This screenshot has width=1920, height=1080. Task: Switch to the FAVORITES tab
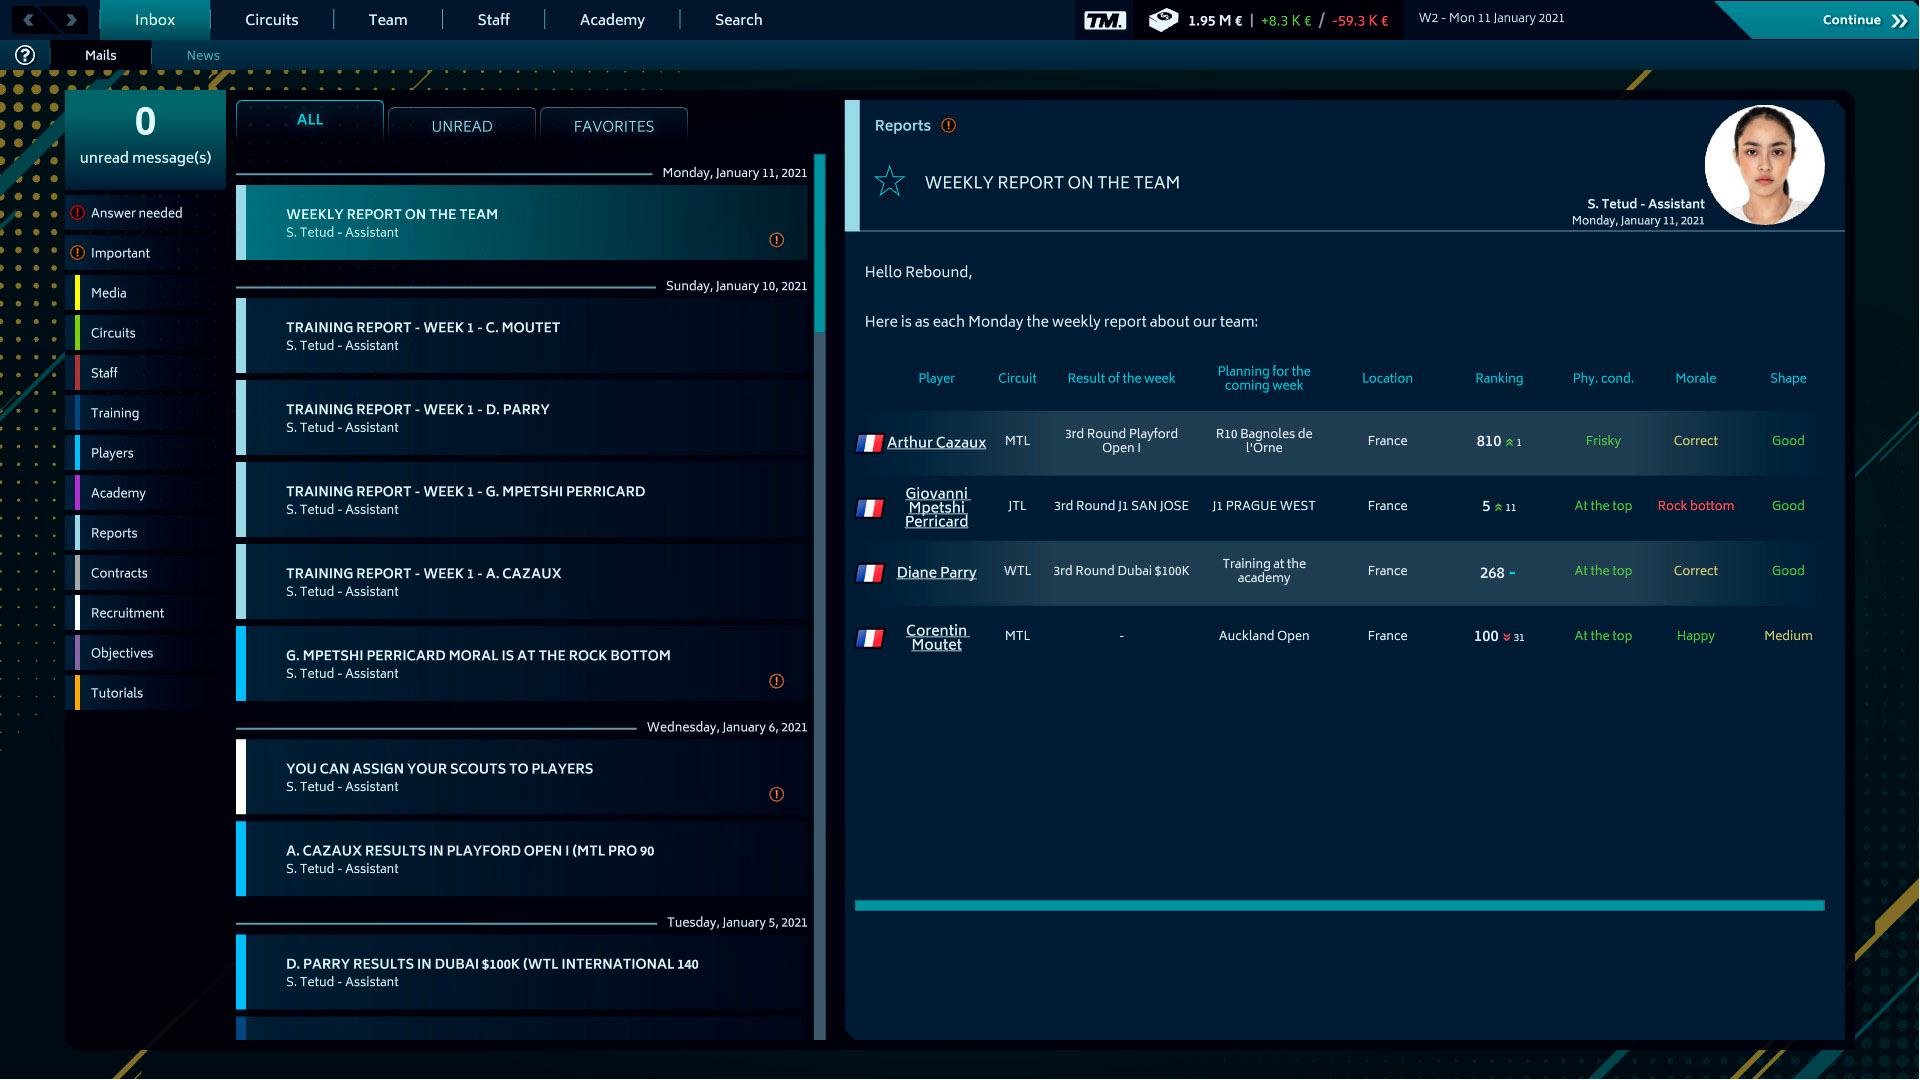[x=613, y=126]
